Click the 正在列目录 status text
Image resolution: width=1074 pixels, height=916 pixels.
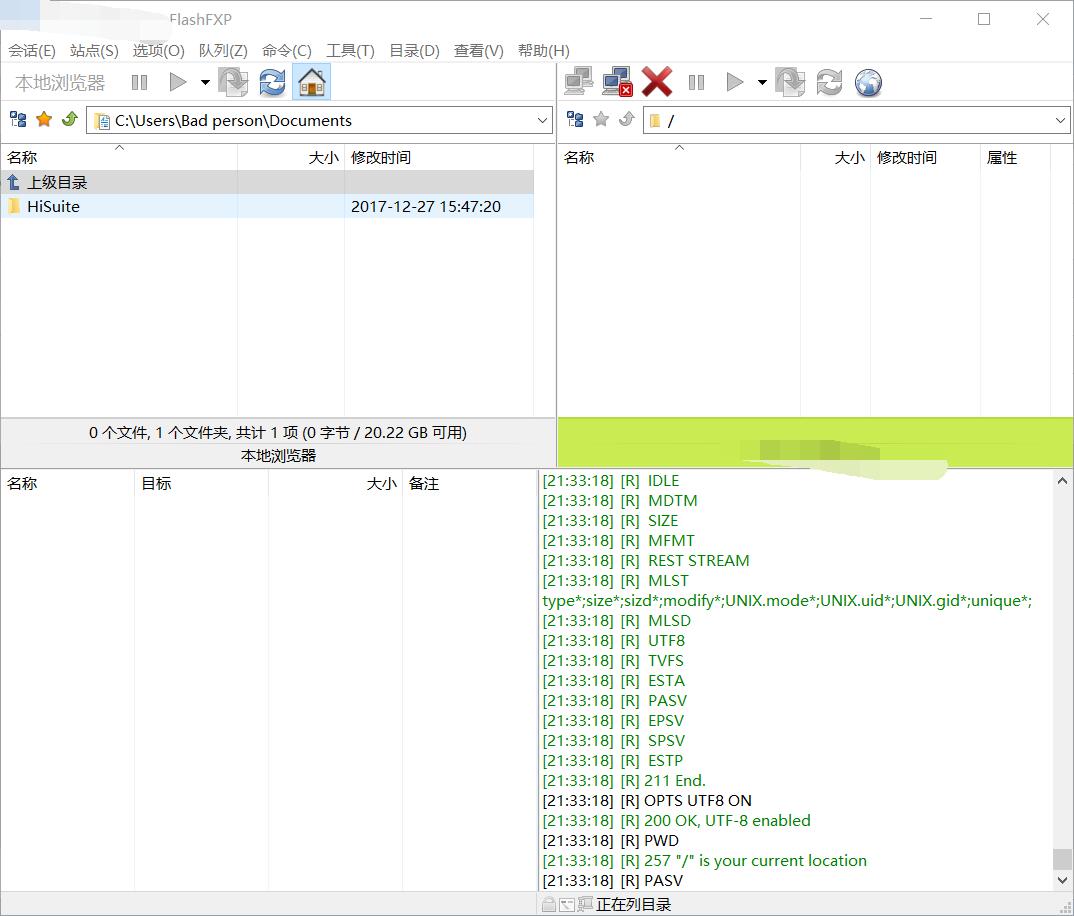pos(633,904)
